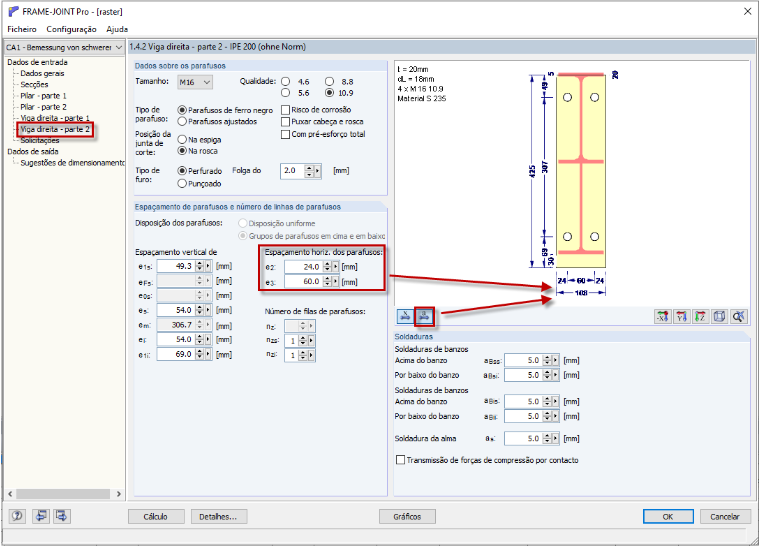Enable Com pré-esforço total checkbox
The width and height of the screenshot is (760, 546).
[x=285, y=134]
